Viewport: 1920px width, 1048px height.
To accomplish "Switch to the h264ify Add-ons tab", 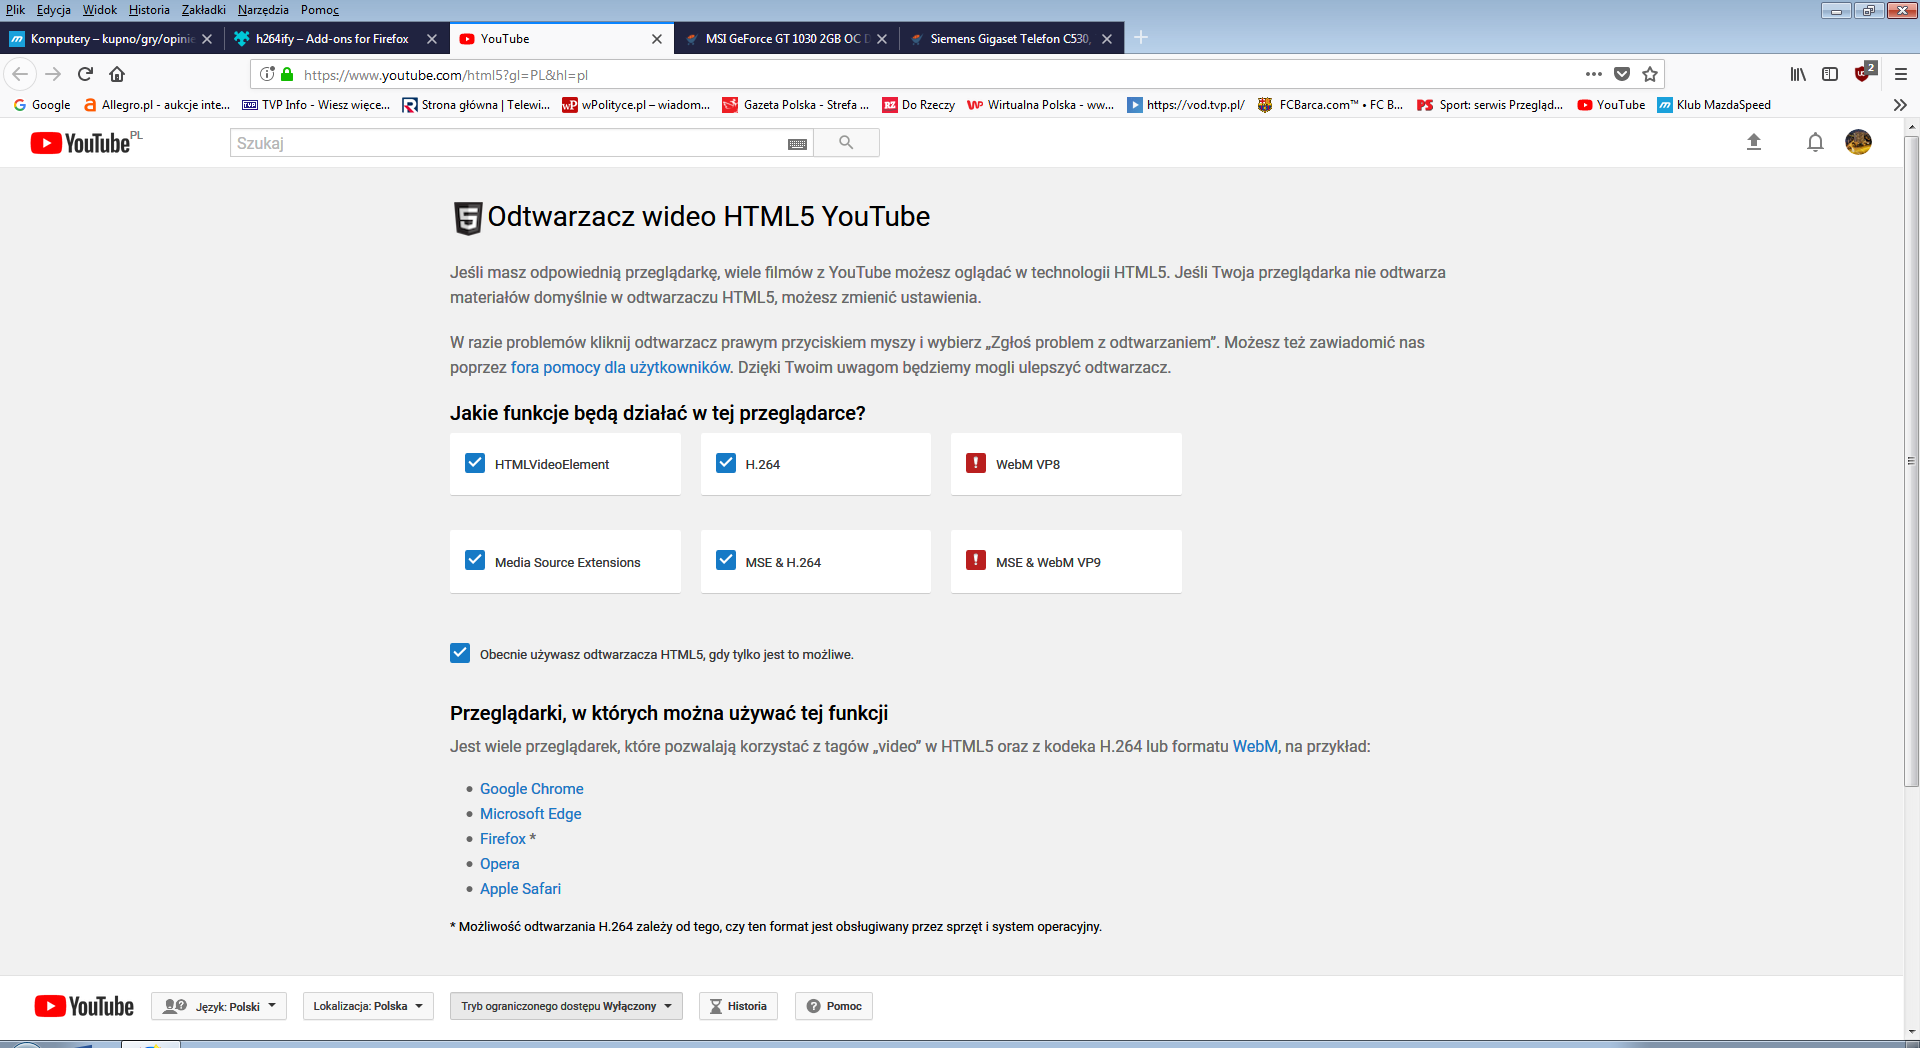I will 332,39.
